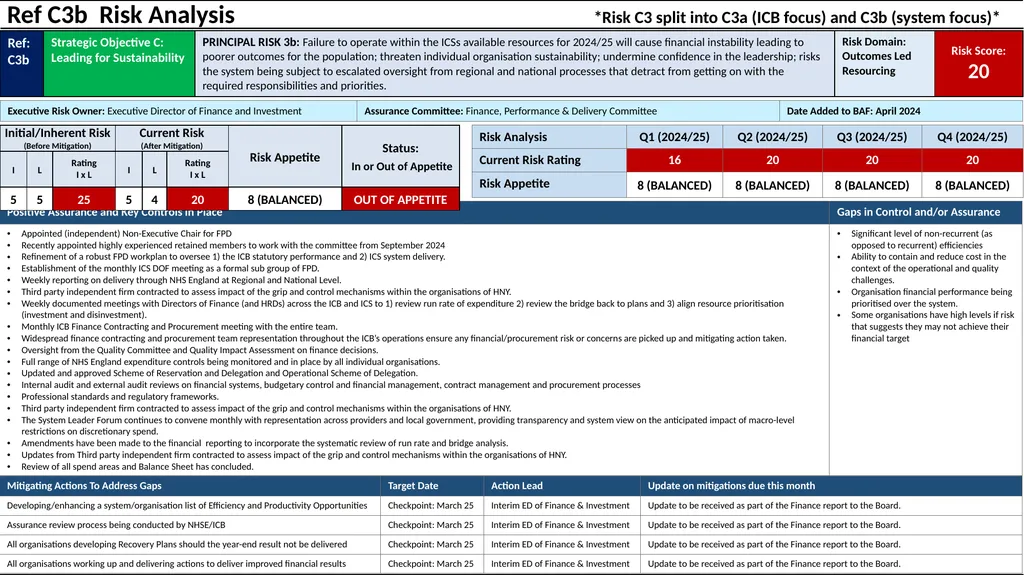Click 'Checkpoint: March 25' in the NHSE/ICB assurance review row
Screen dimensions: 1024x575
pos(431,525)
